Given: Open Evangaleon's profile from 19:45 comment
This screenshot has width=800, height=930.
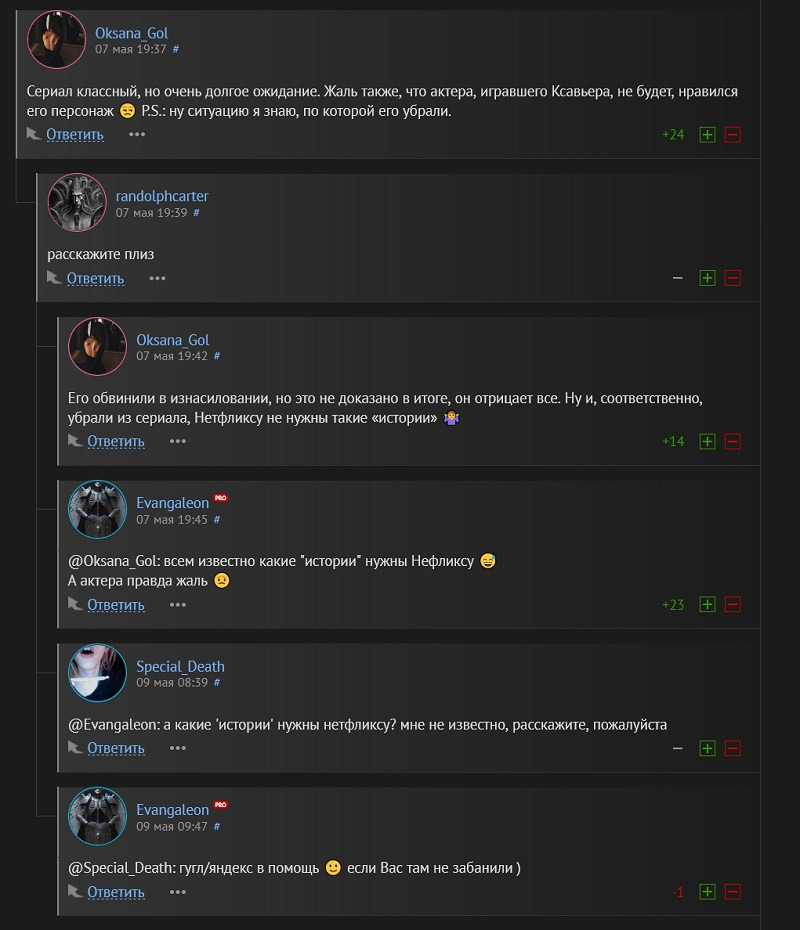Looking at the screenshot, I should click(x=173, y=503).
